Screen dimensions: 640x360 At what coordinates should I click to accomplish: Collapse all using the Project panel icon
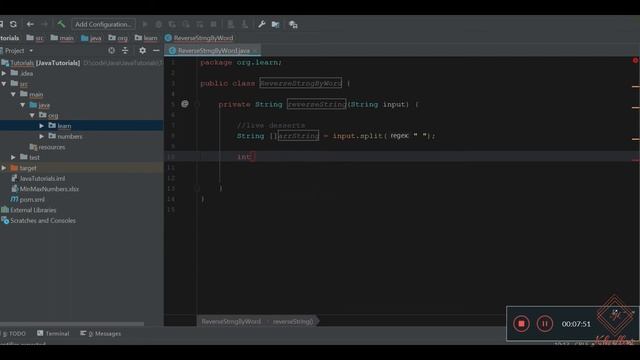click(x=125, y=51)
